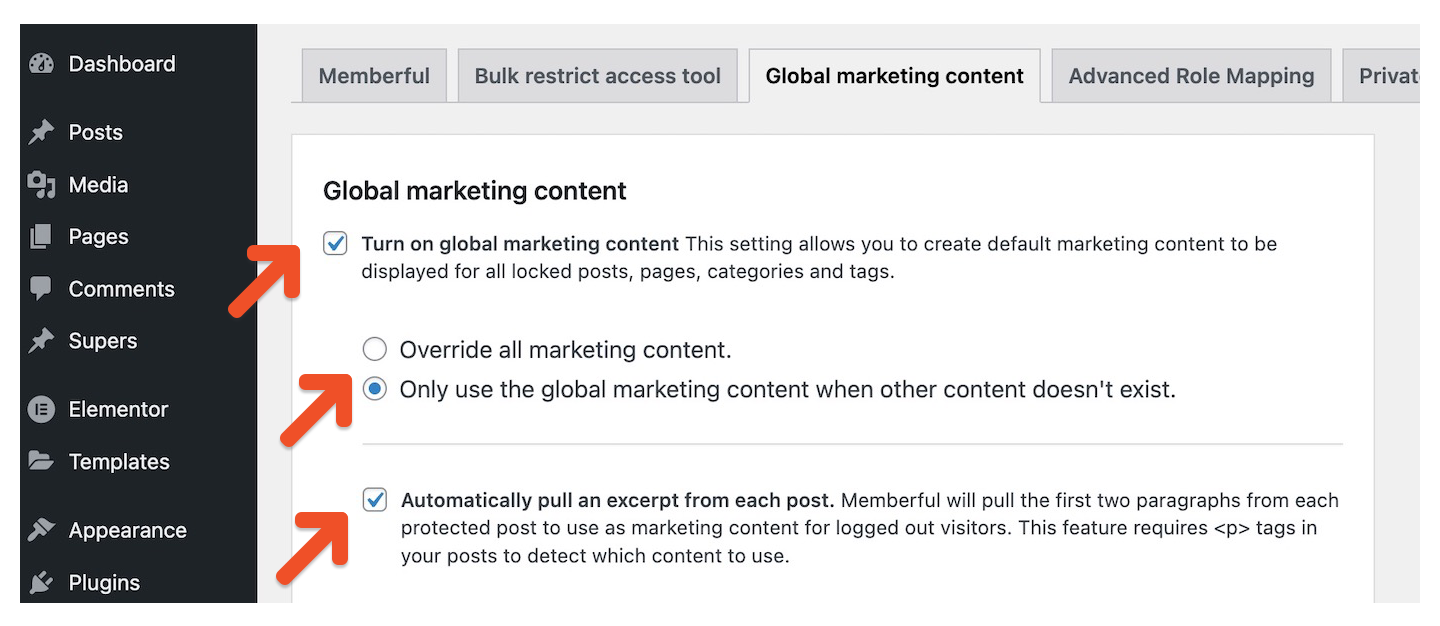The height and width of the screenshot is (626, 1440).
Task: Click the Appearance paintbrush icon
Action: pos(41,530)
